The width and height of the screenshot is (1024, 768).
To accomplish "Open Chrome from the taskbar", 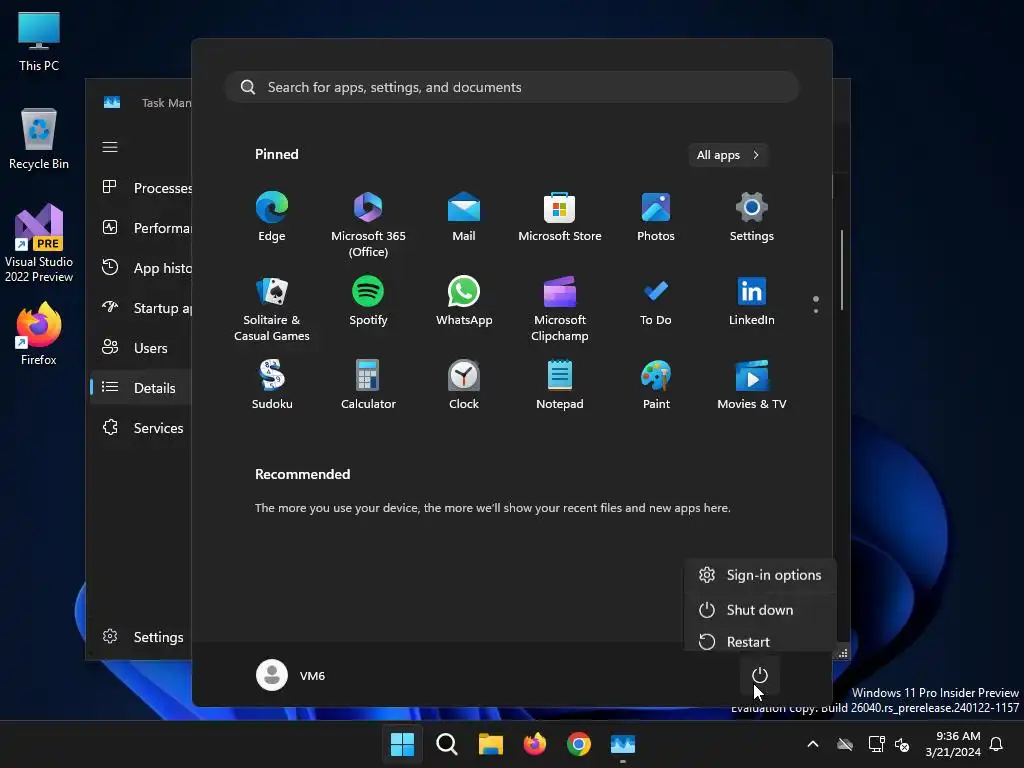I will click(579, 744).
